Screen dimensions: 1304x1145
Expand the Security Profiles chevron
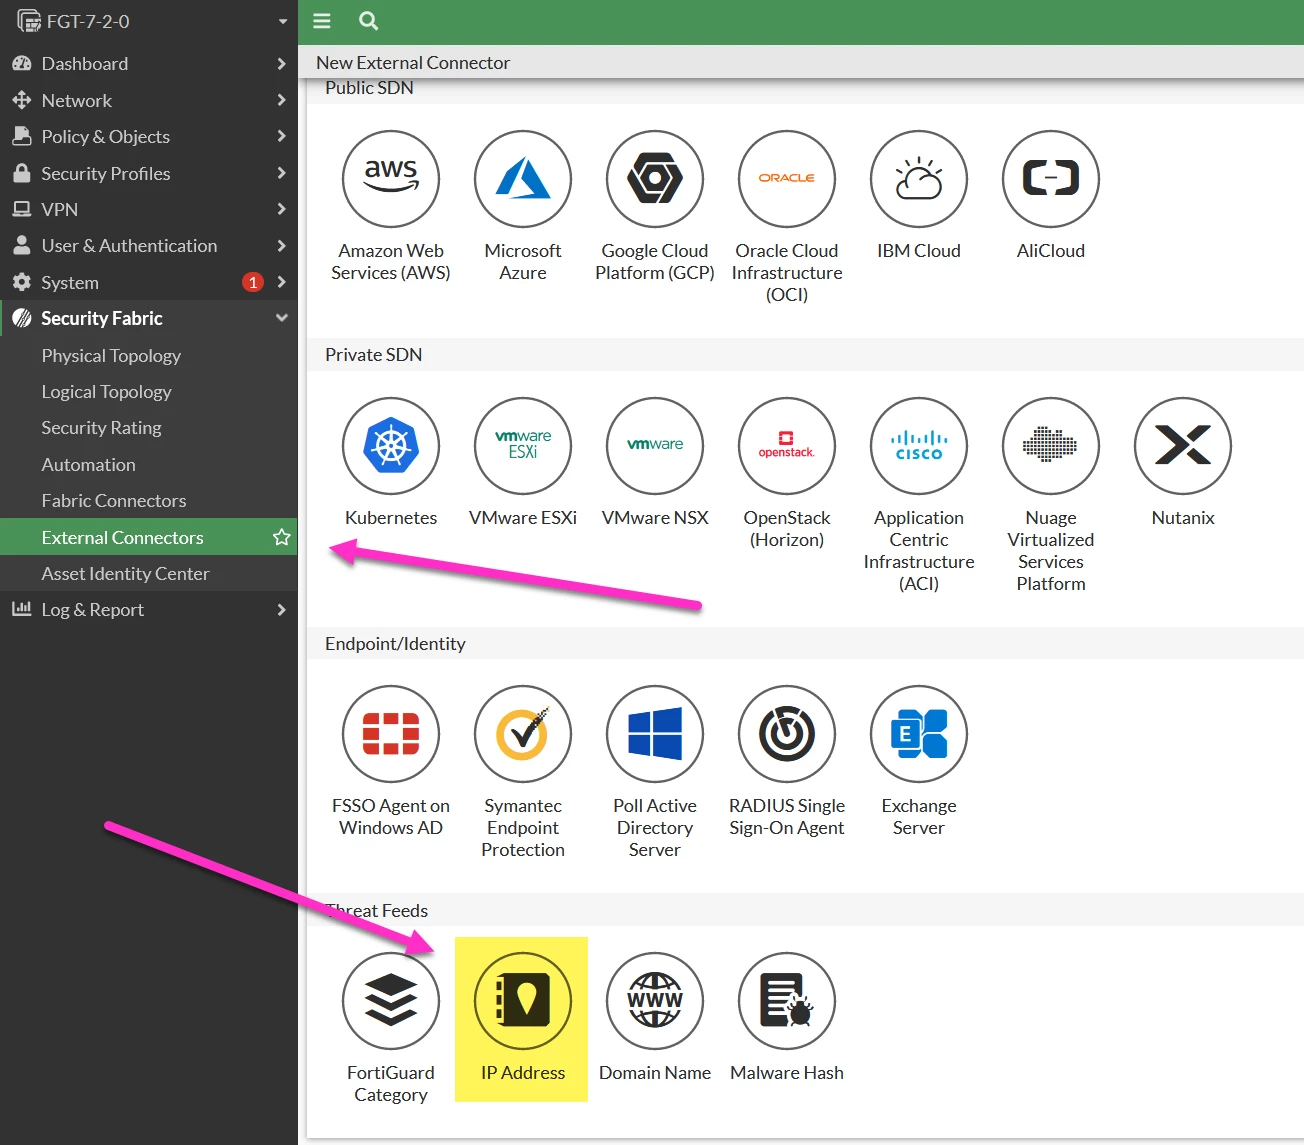tap(281, 173)
